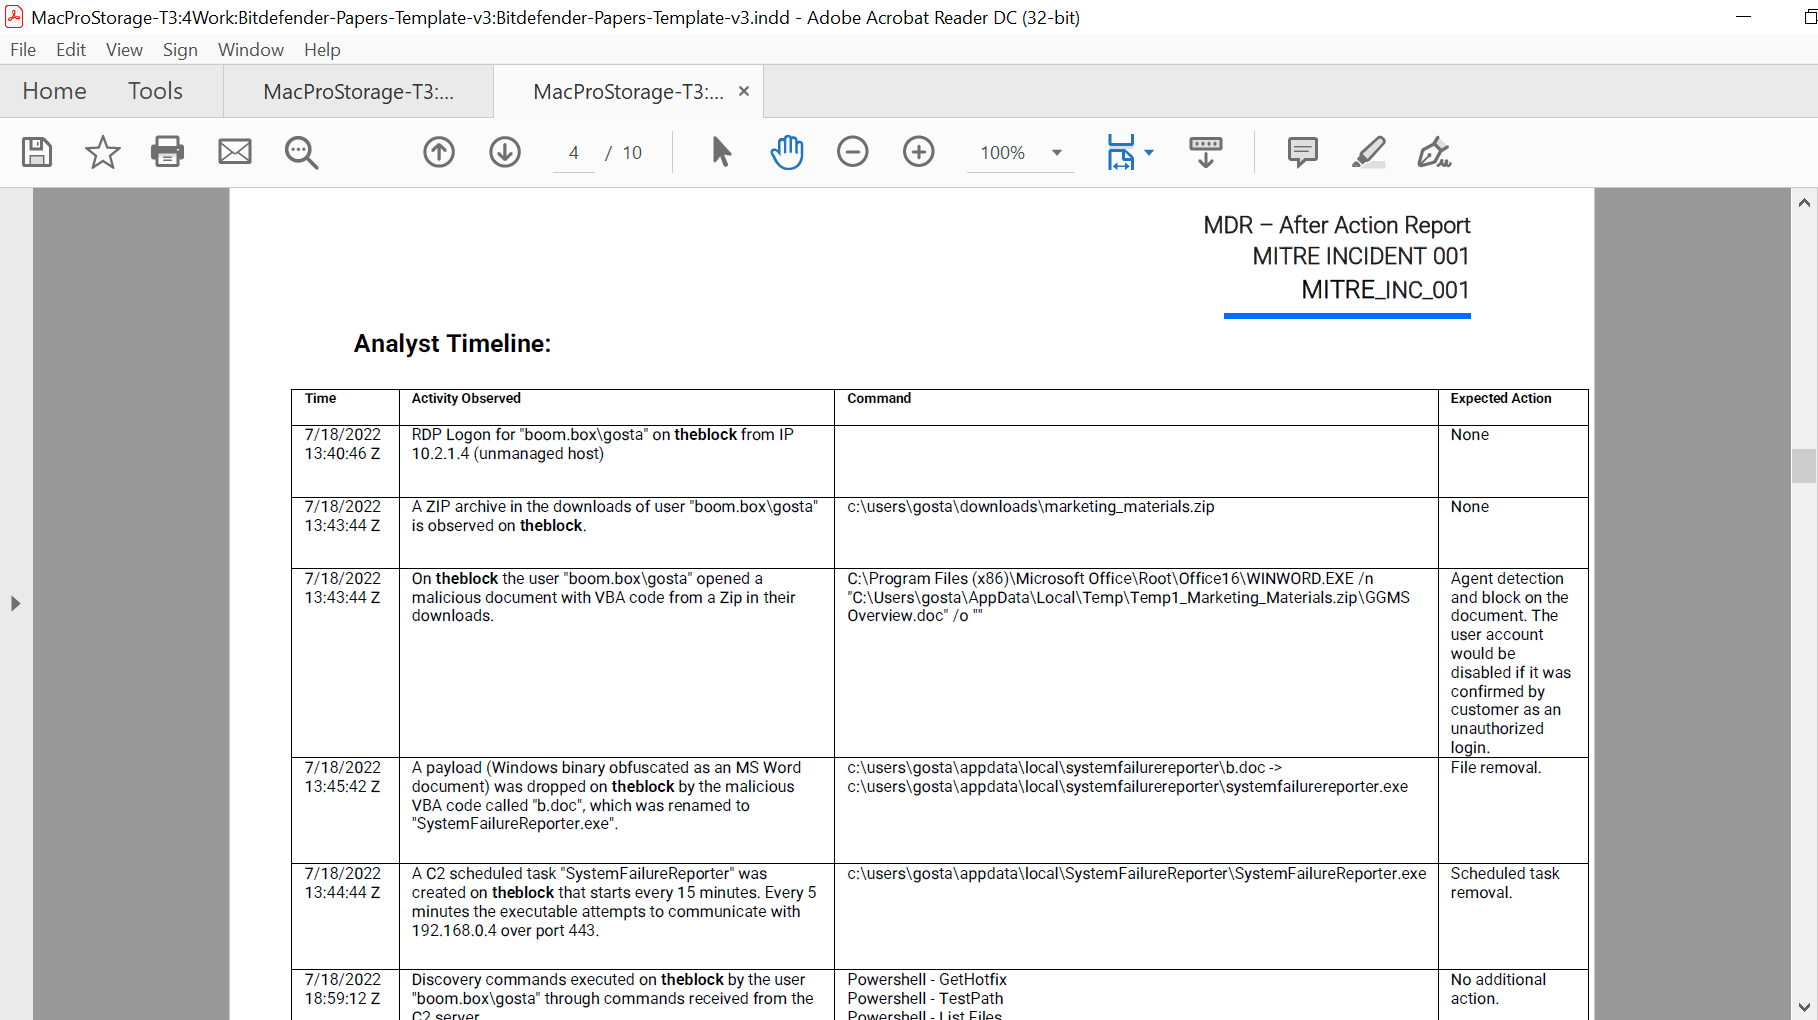Click the vertical scrollbar thumb

click(x=1804, y=466)
